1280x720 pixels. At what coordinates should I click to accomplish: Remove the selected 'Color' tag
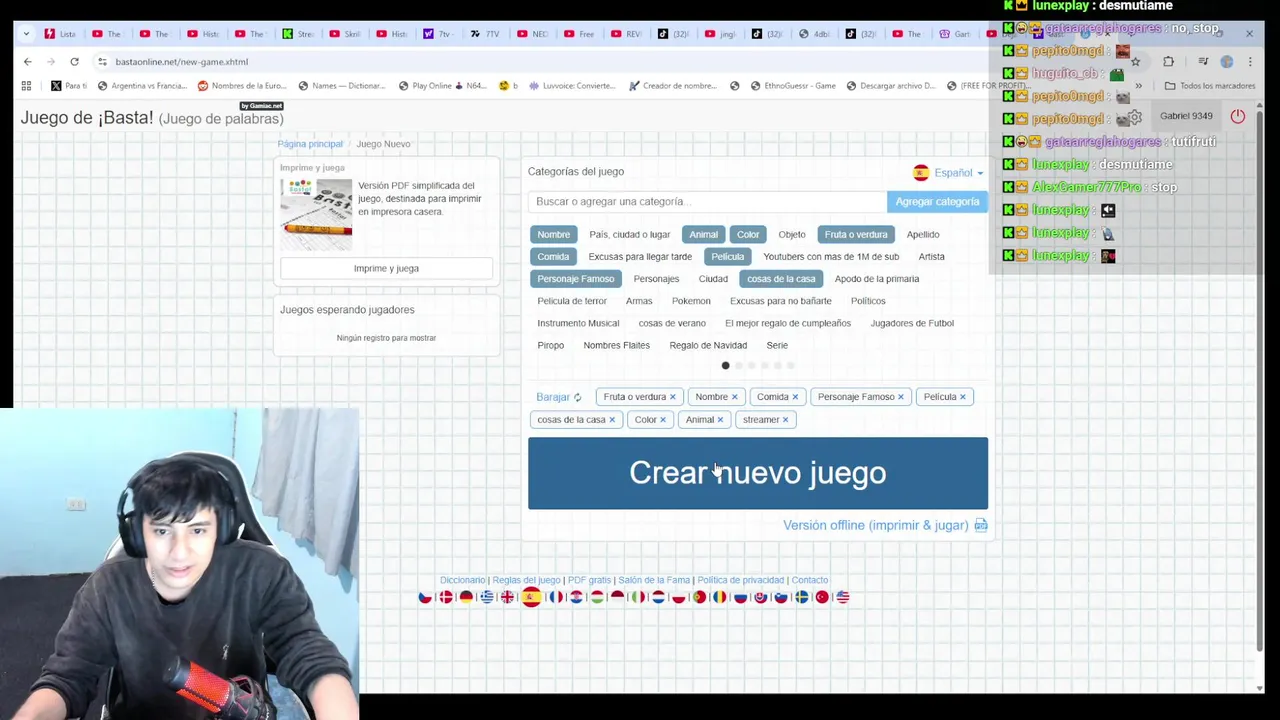point(662,420)
